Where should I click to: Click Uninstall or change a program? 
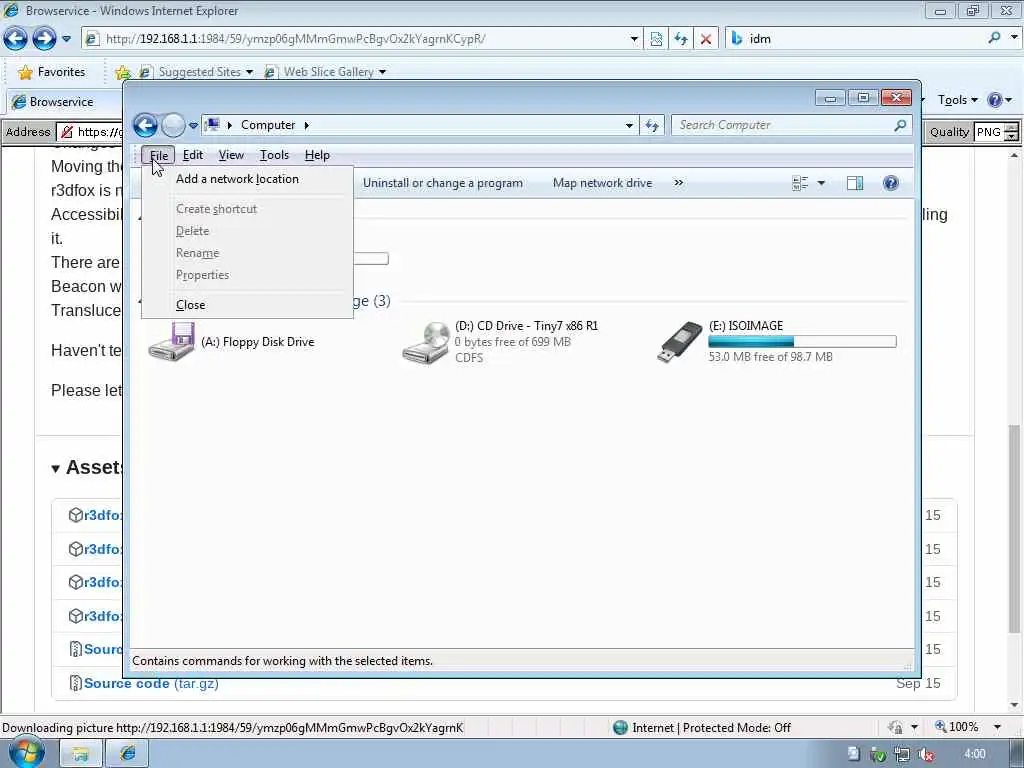point(443,184)
